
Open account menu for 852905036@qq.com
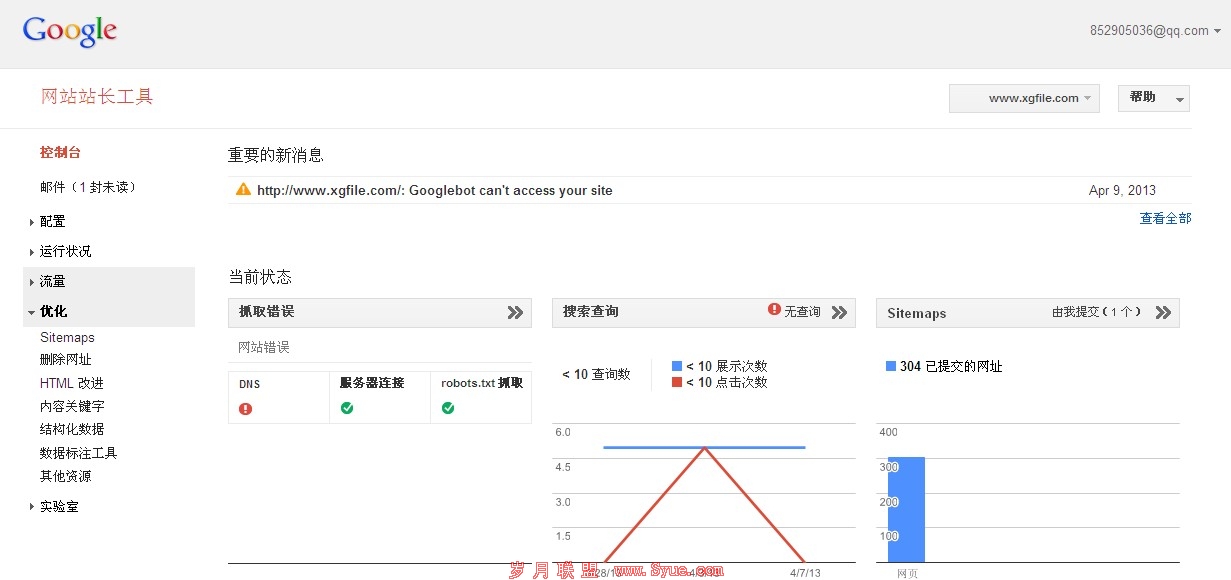point(1155,31)
